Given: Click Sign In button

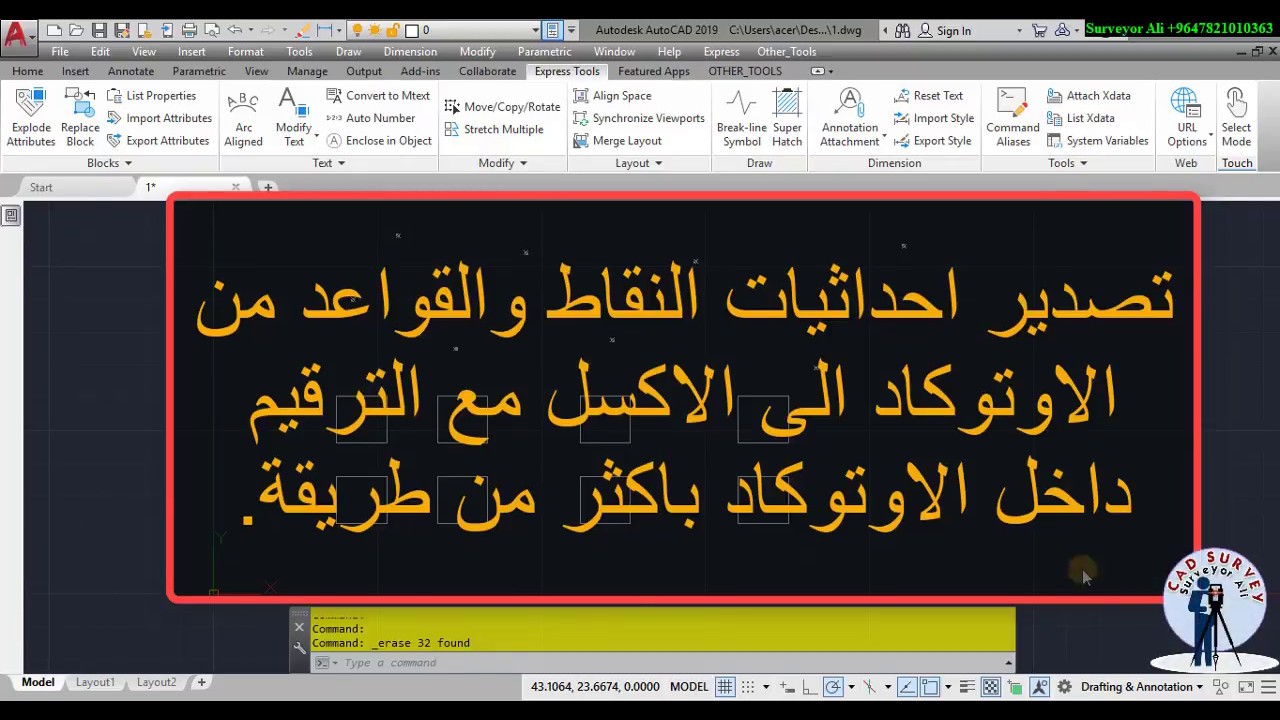Looking at the screenshot, I should click(944, 31).
